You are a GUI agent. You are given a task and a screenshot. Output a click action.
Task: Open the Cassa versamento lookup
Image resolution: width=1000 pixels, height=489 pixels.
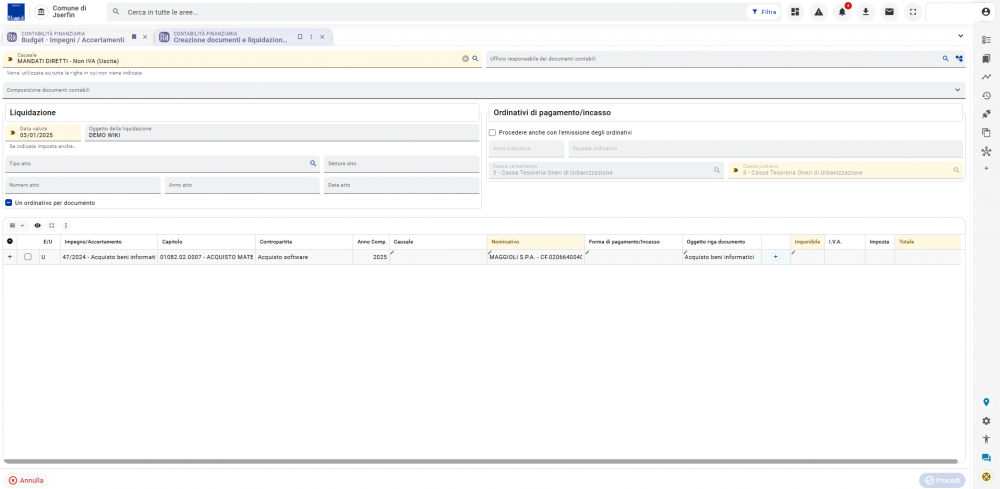(x=717, y=170)
